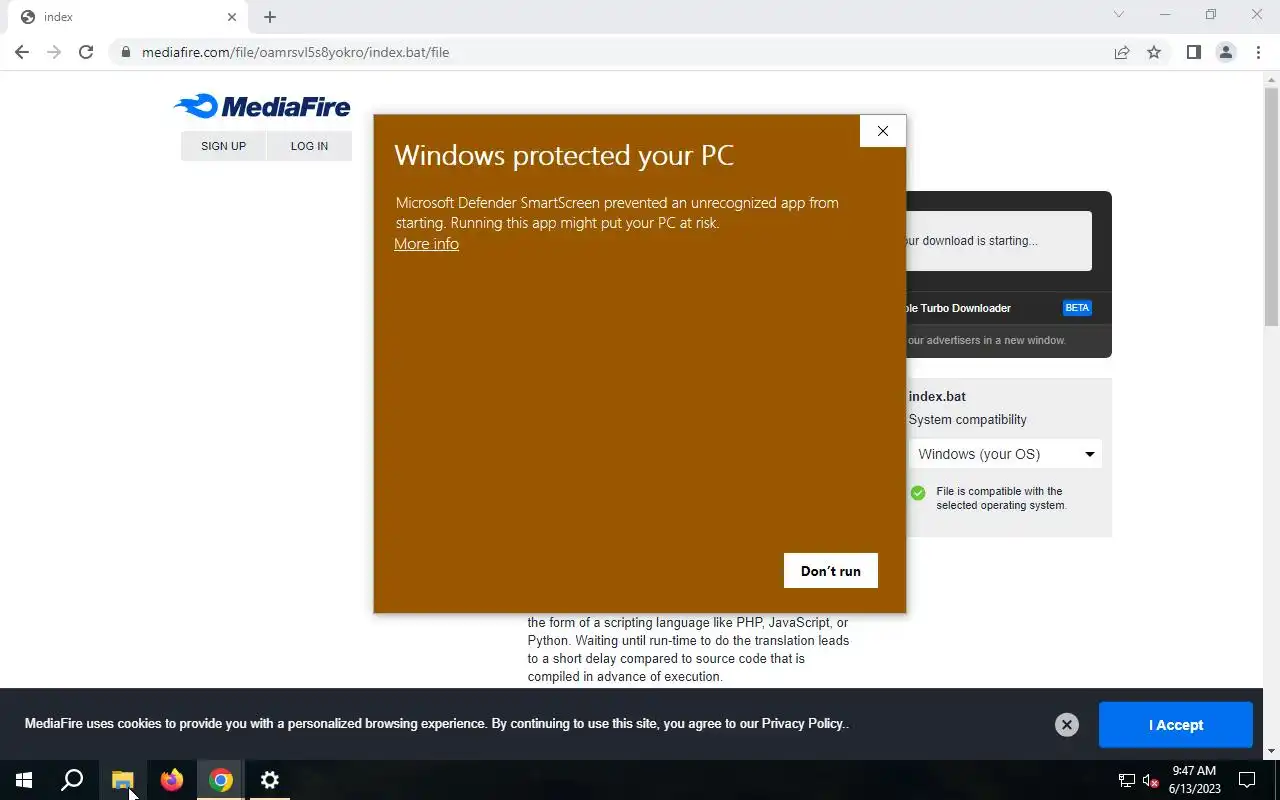This screenshot has height=800, width=1280.
Task: Open the Chrome profile menu
Action: click(1226, 52)
